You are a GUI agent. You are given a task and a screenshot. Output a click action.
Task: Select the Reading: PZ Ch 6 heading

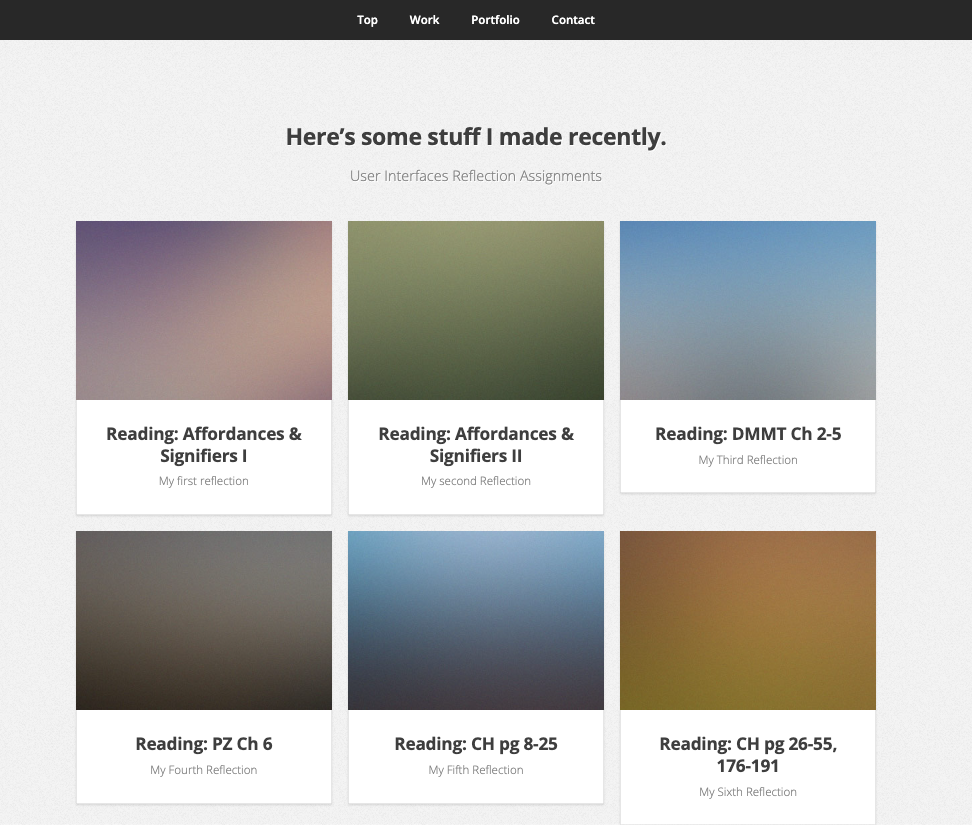[204, 744]
